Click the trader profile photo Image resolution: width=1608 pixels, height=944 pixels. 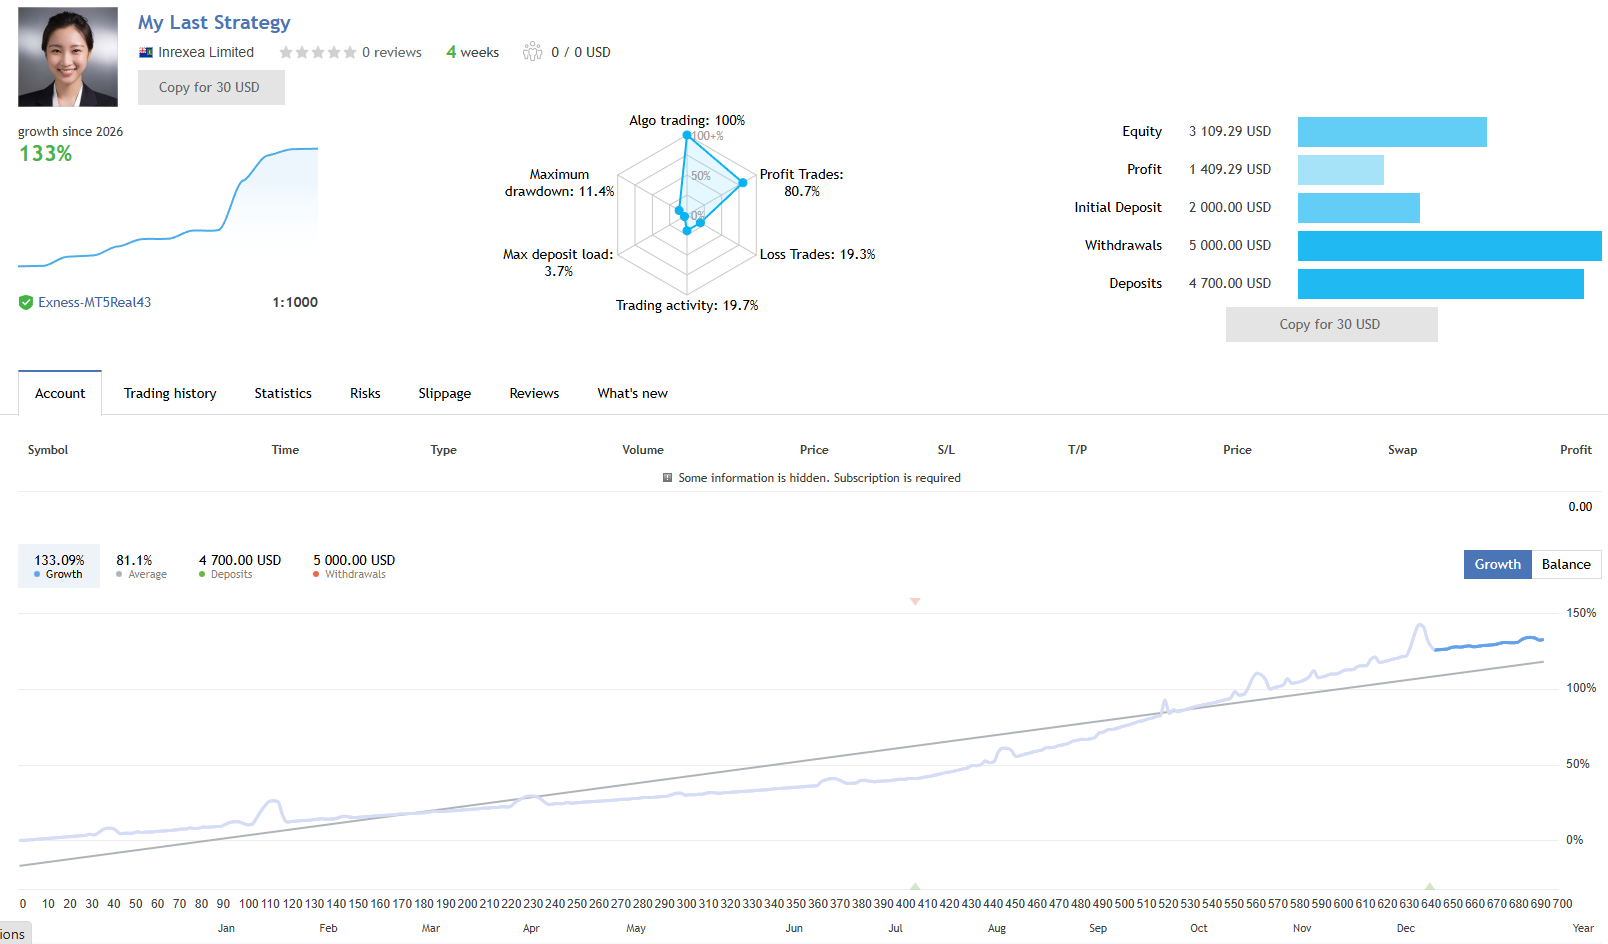click(x=68, y=57)
